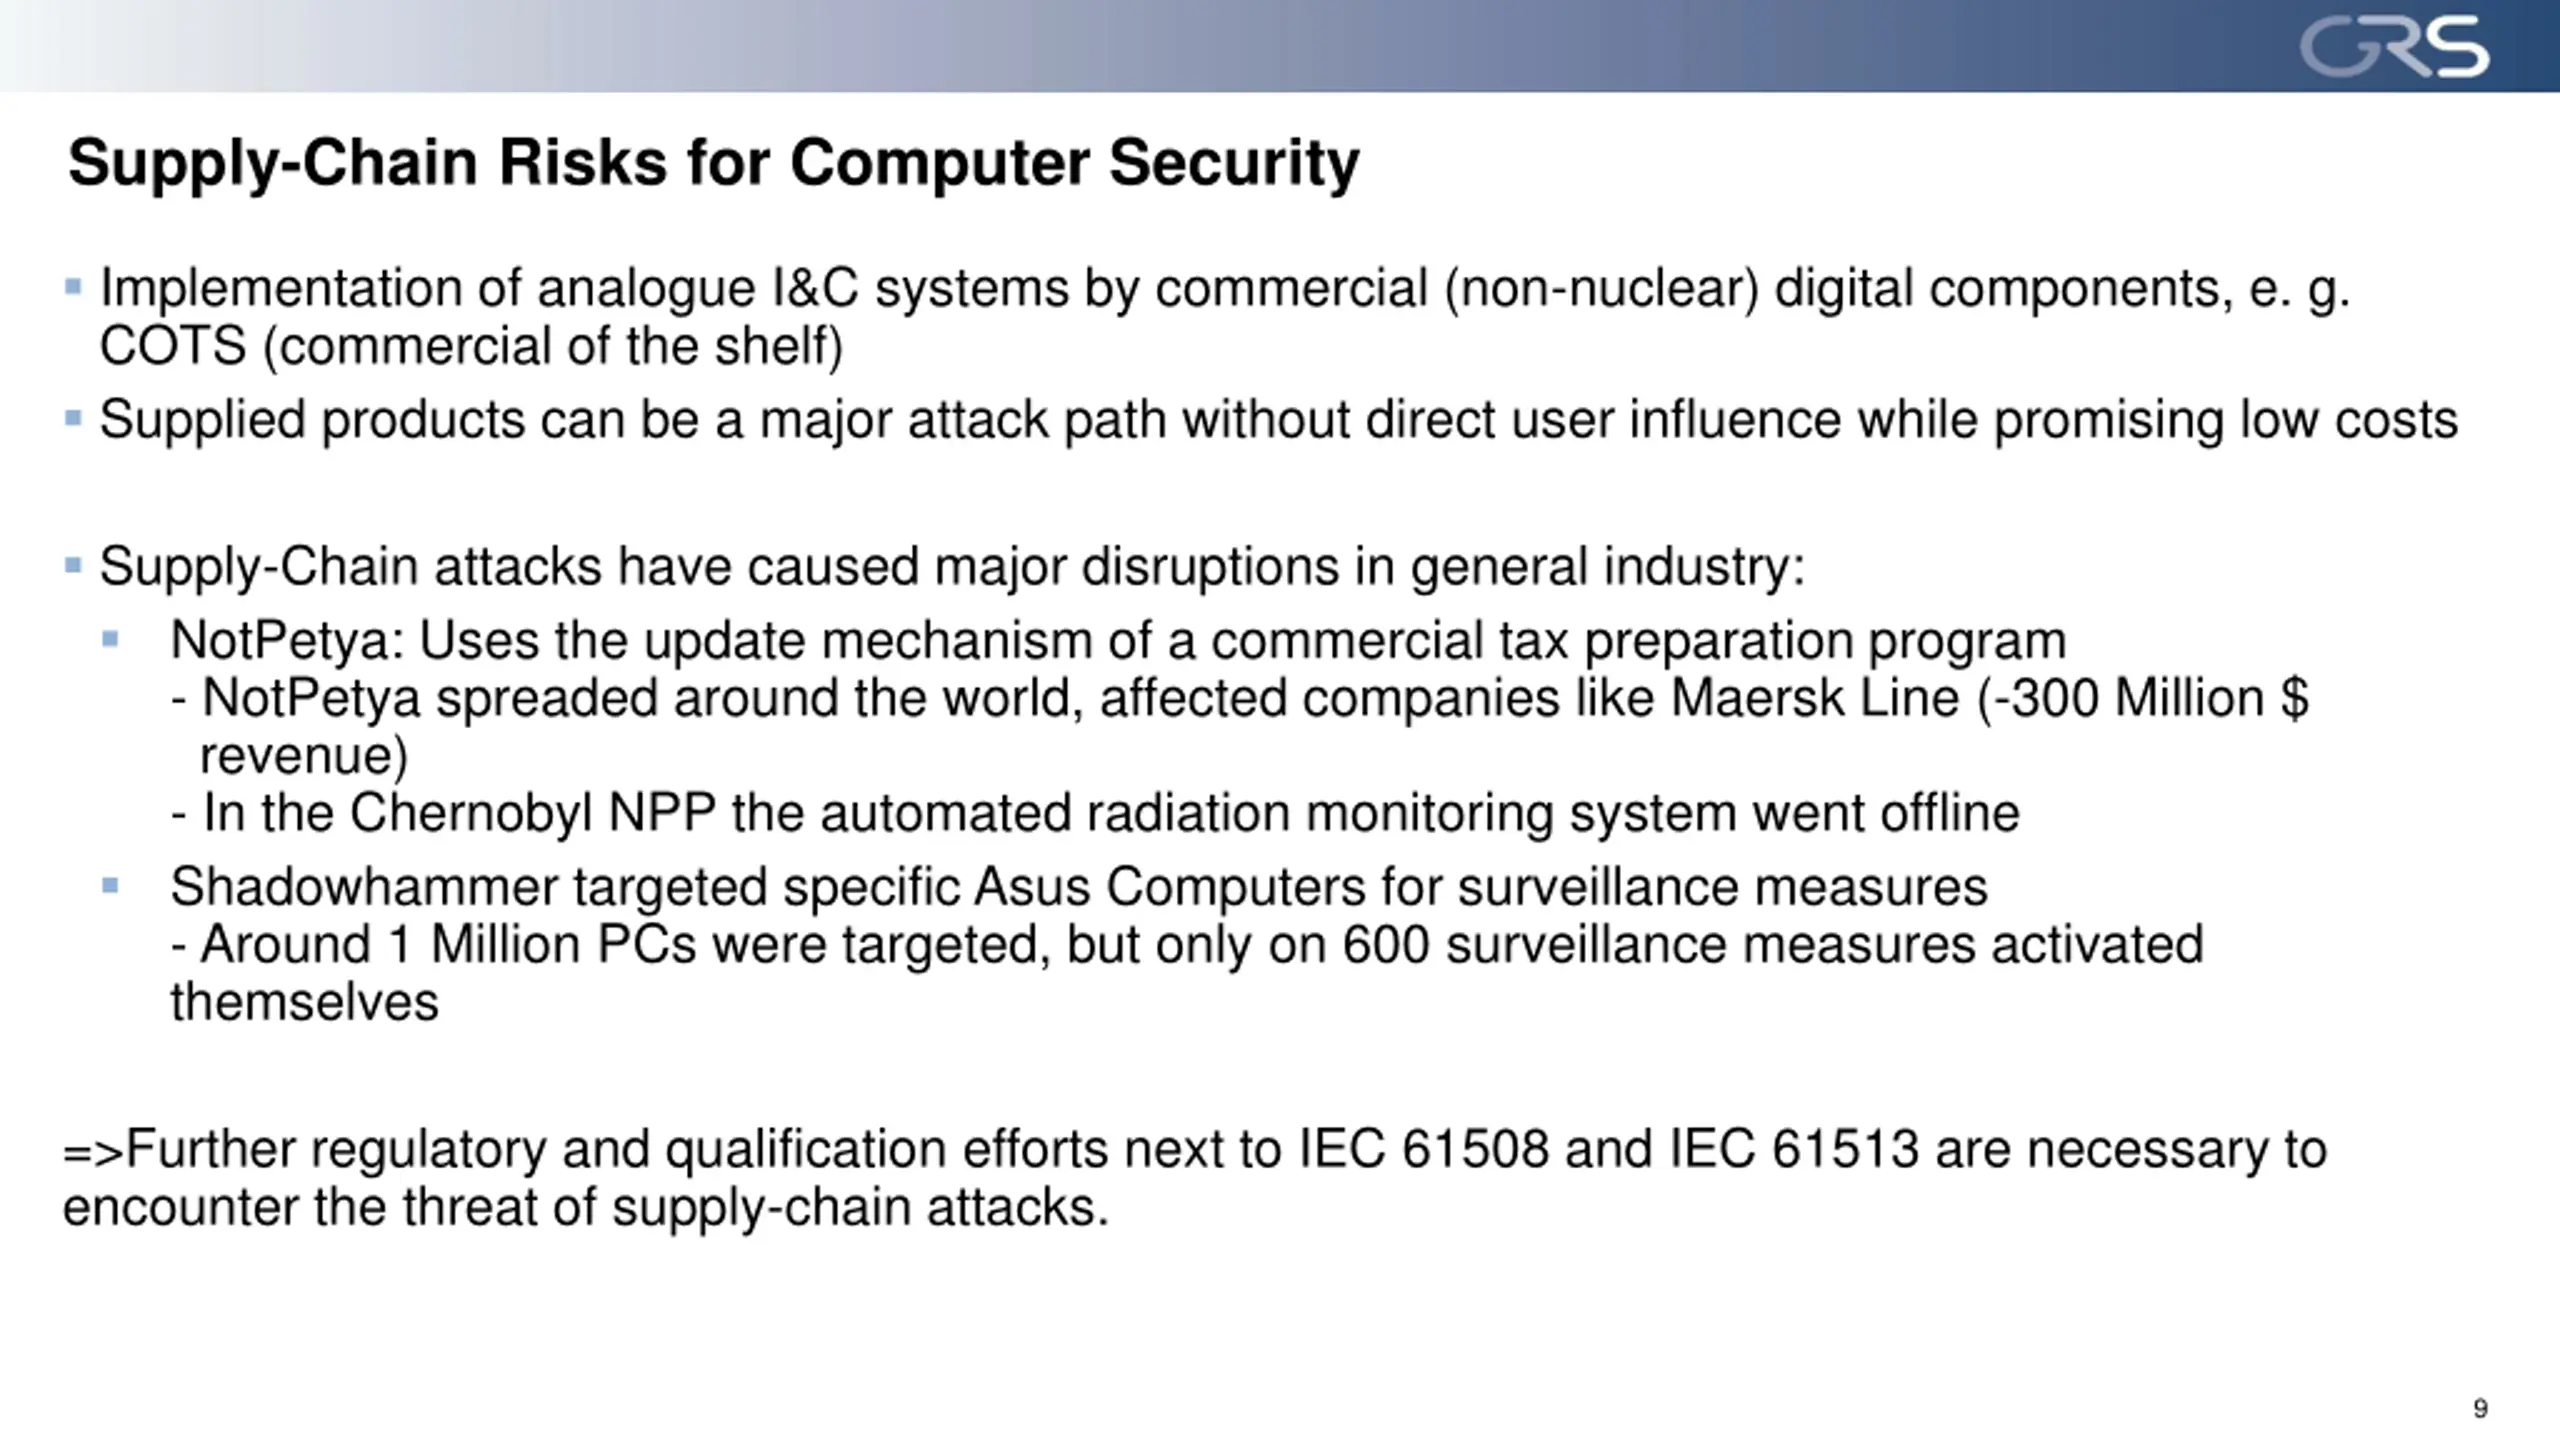Click the word 'revenue)' on wrapped line

[304, 756]
